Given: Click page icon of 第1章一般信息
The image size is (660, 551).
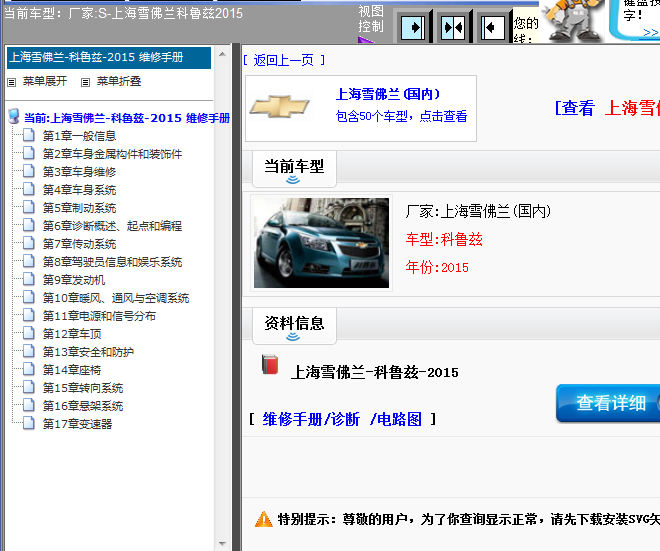Looking at the screenshot, I should 29,135.
